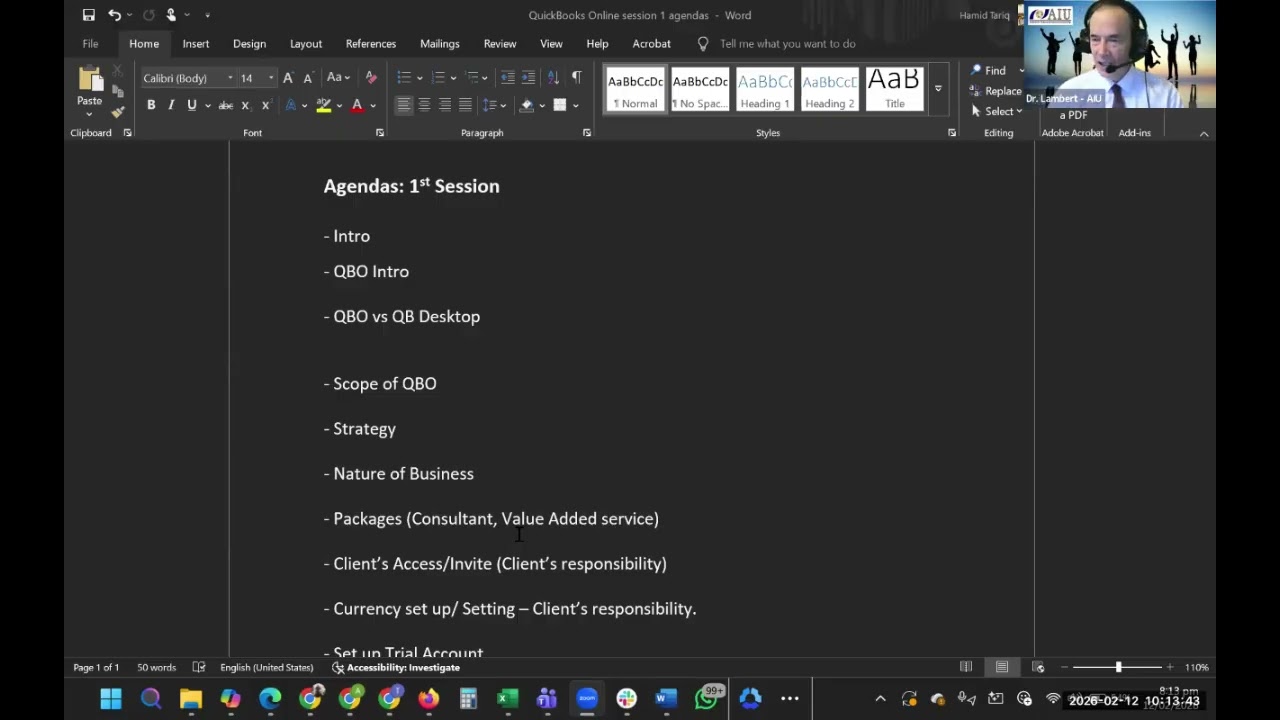Image resolution: width=1280 pixels, height=720 pixels.
Task: Click the Sort icon in Paragraph group
Action: click(553, 78)
